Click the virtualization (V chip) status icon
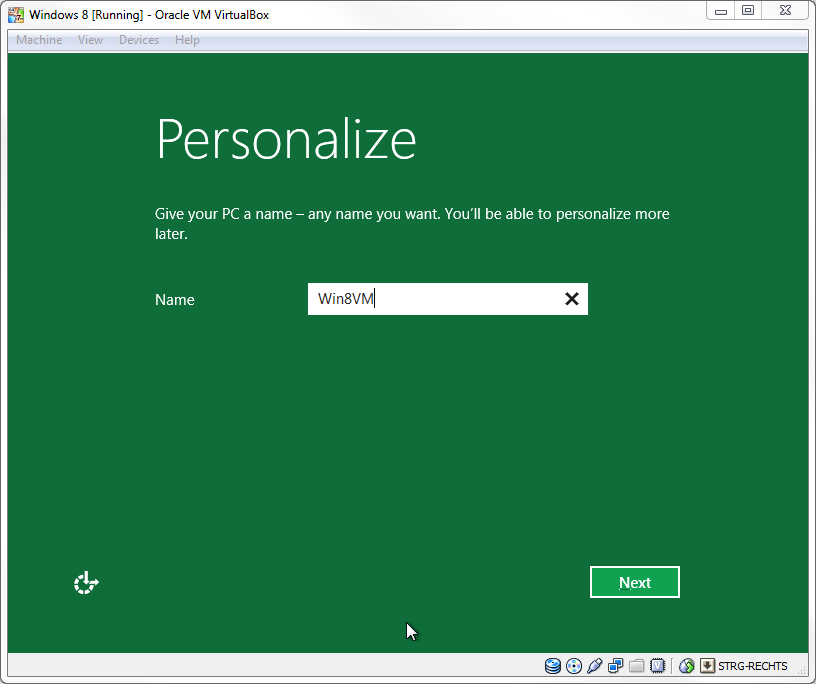 658,666
